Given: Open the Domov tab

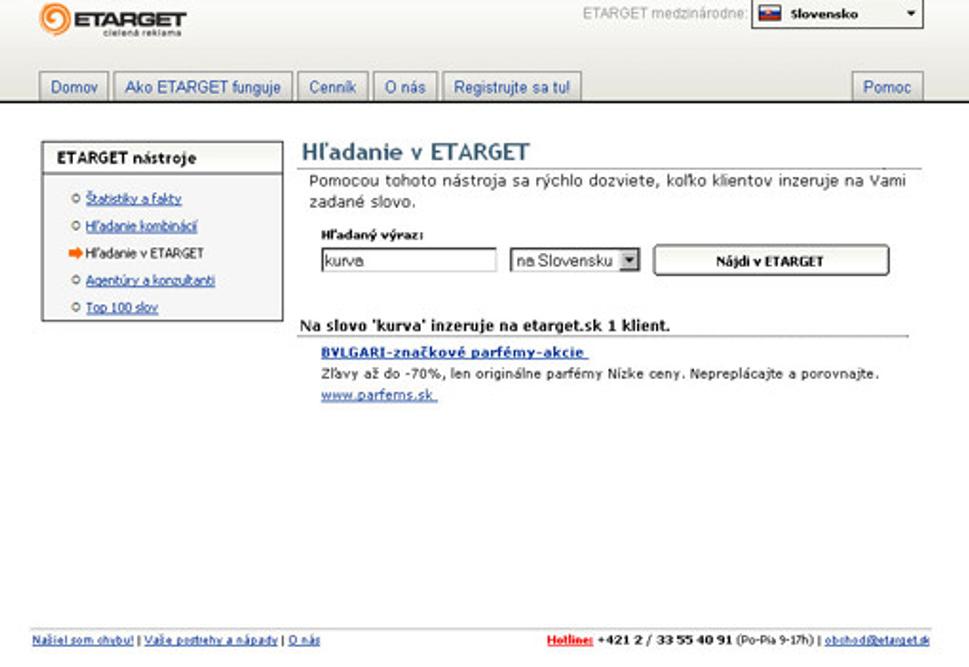Looking at the screenshot, I should click(x=74, y=87).
